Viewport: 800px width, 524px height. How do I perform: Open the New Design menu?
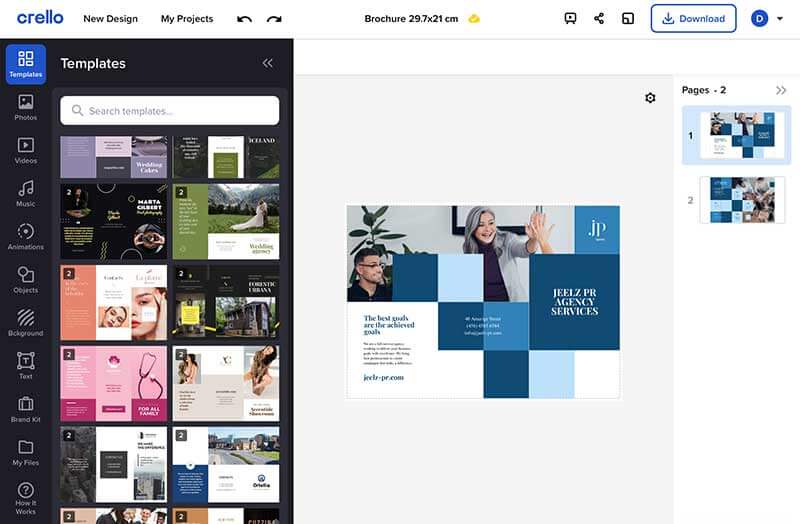coord(110,19)
